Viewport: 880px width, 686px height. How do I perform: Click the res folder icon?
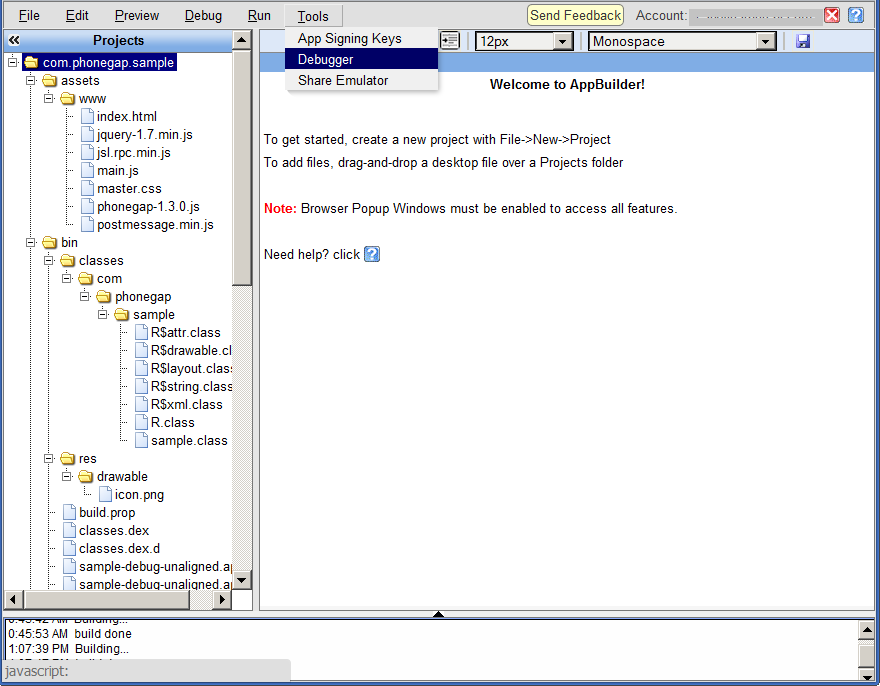(67, 458)
